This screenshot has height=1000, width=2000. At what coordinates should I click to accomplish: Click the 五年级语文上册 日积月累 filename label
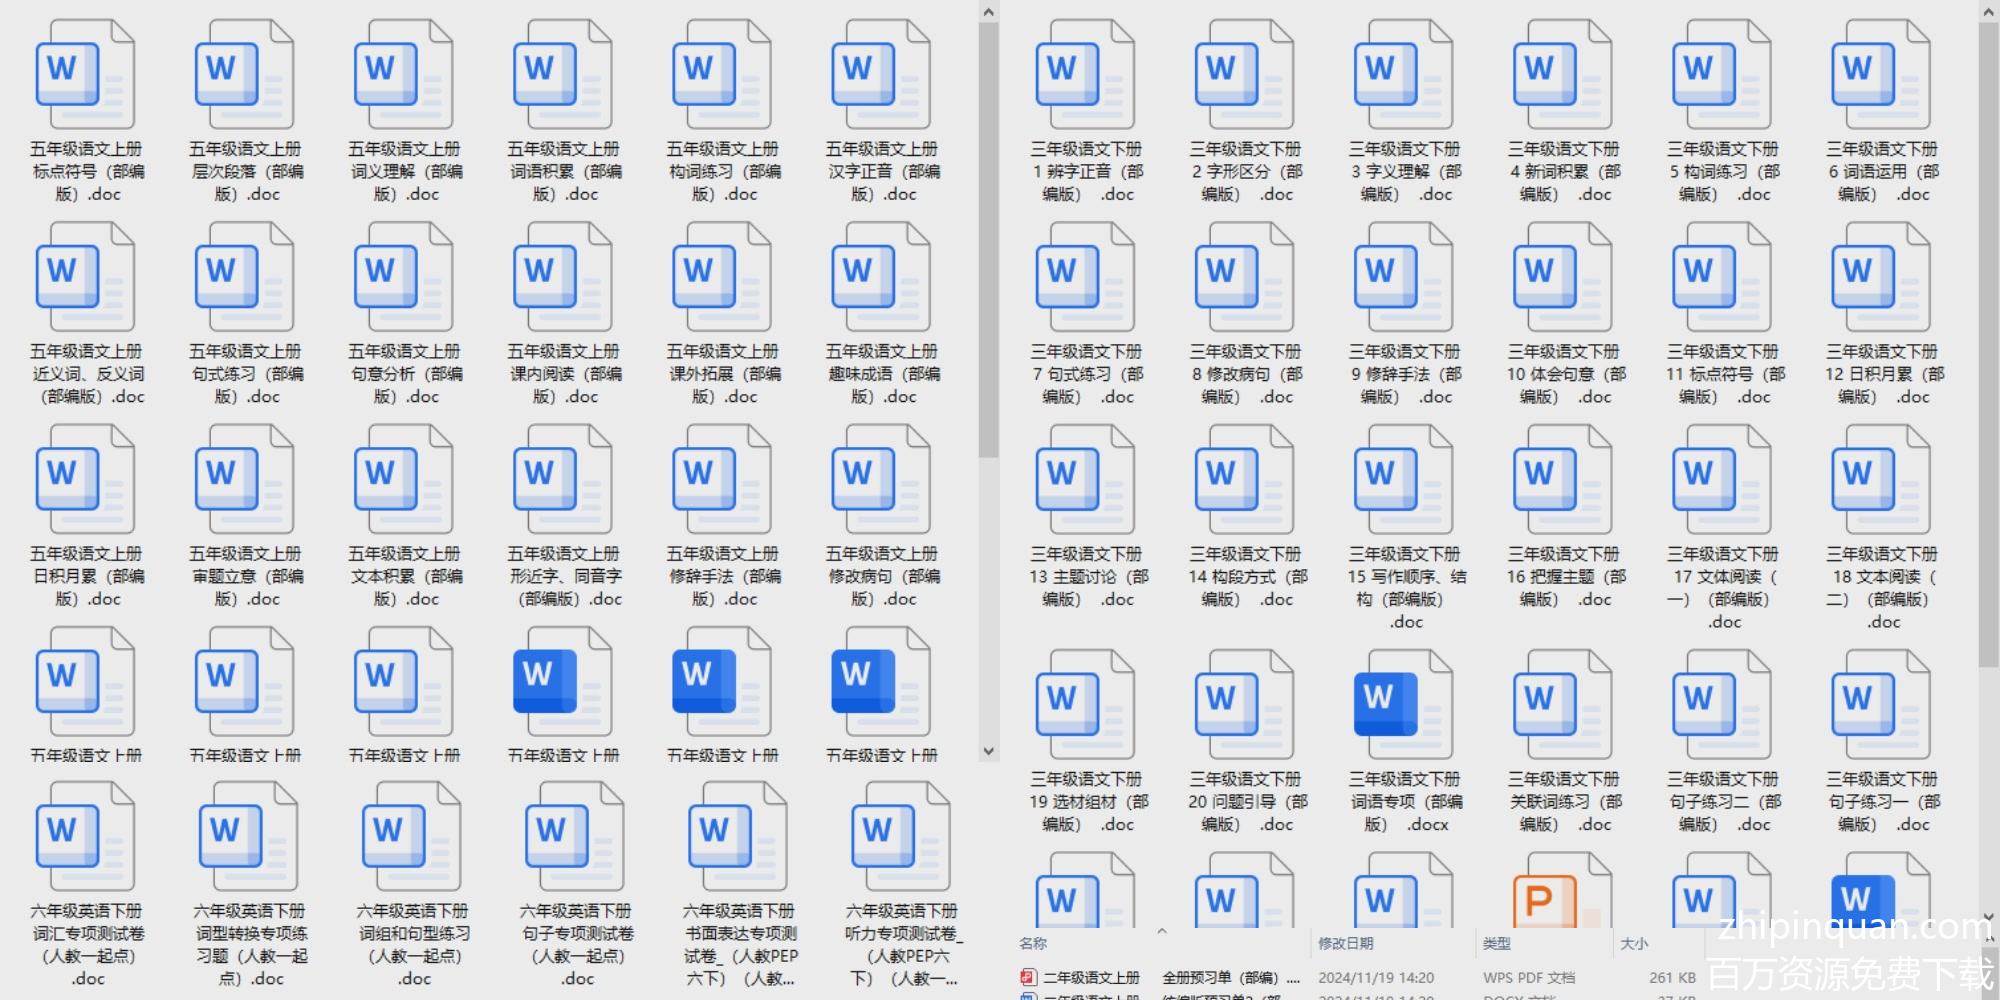87,576
